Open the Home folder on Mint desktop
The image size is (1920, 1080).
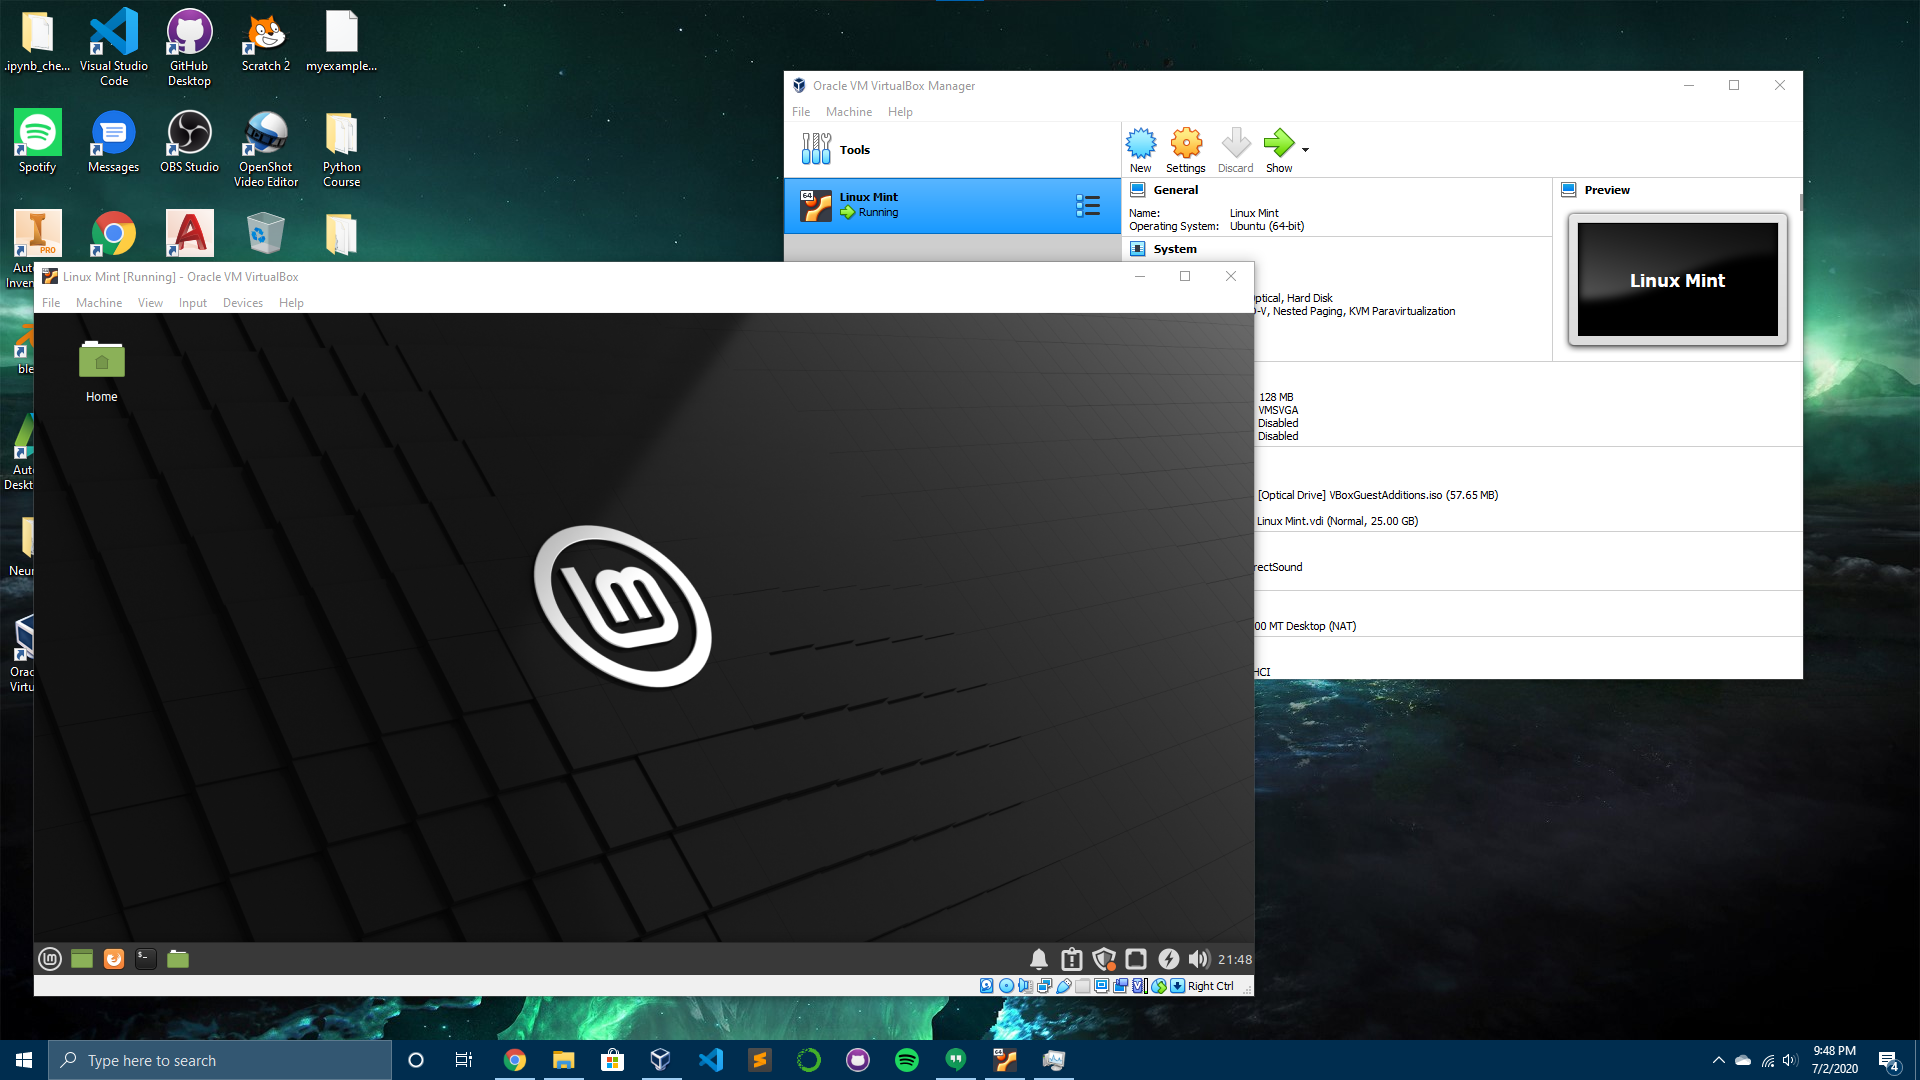[x=101, y=370]
